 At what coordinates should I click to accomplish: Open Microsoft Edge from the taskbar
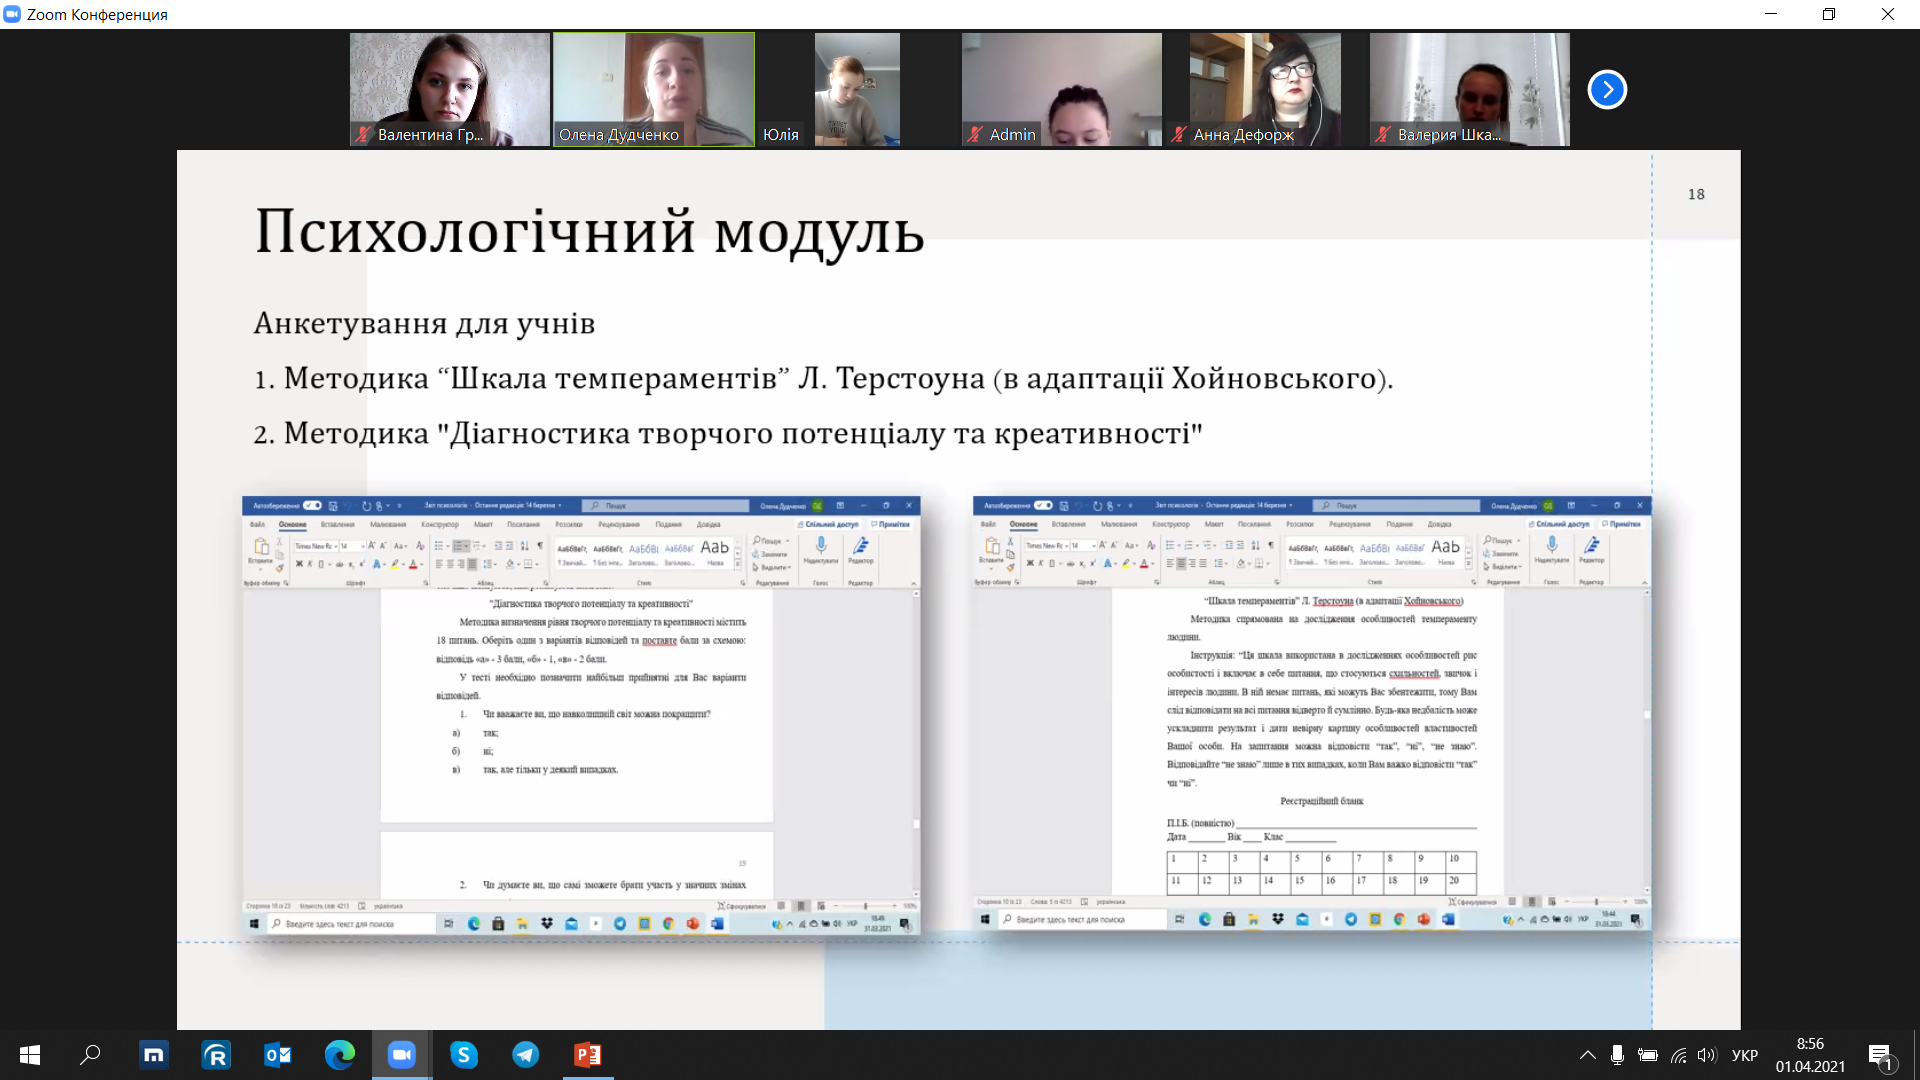tap(340, 1055)
